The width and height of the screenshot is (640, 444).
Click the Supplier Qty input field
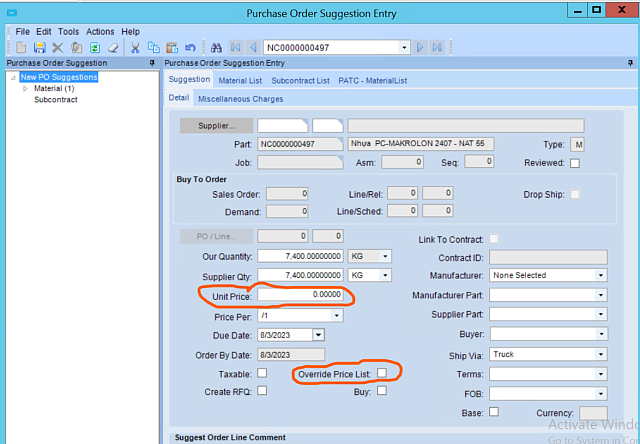tap(300, 275)
